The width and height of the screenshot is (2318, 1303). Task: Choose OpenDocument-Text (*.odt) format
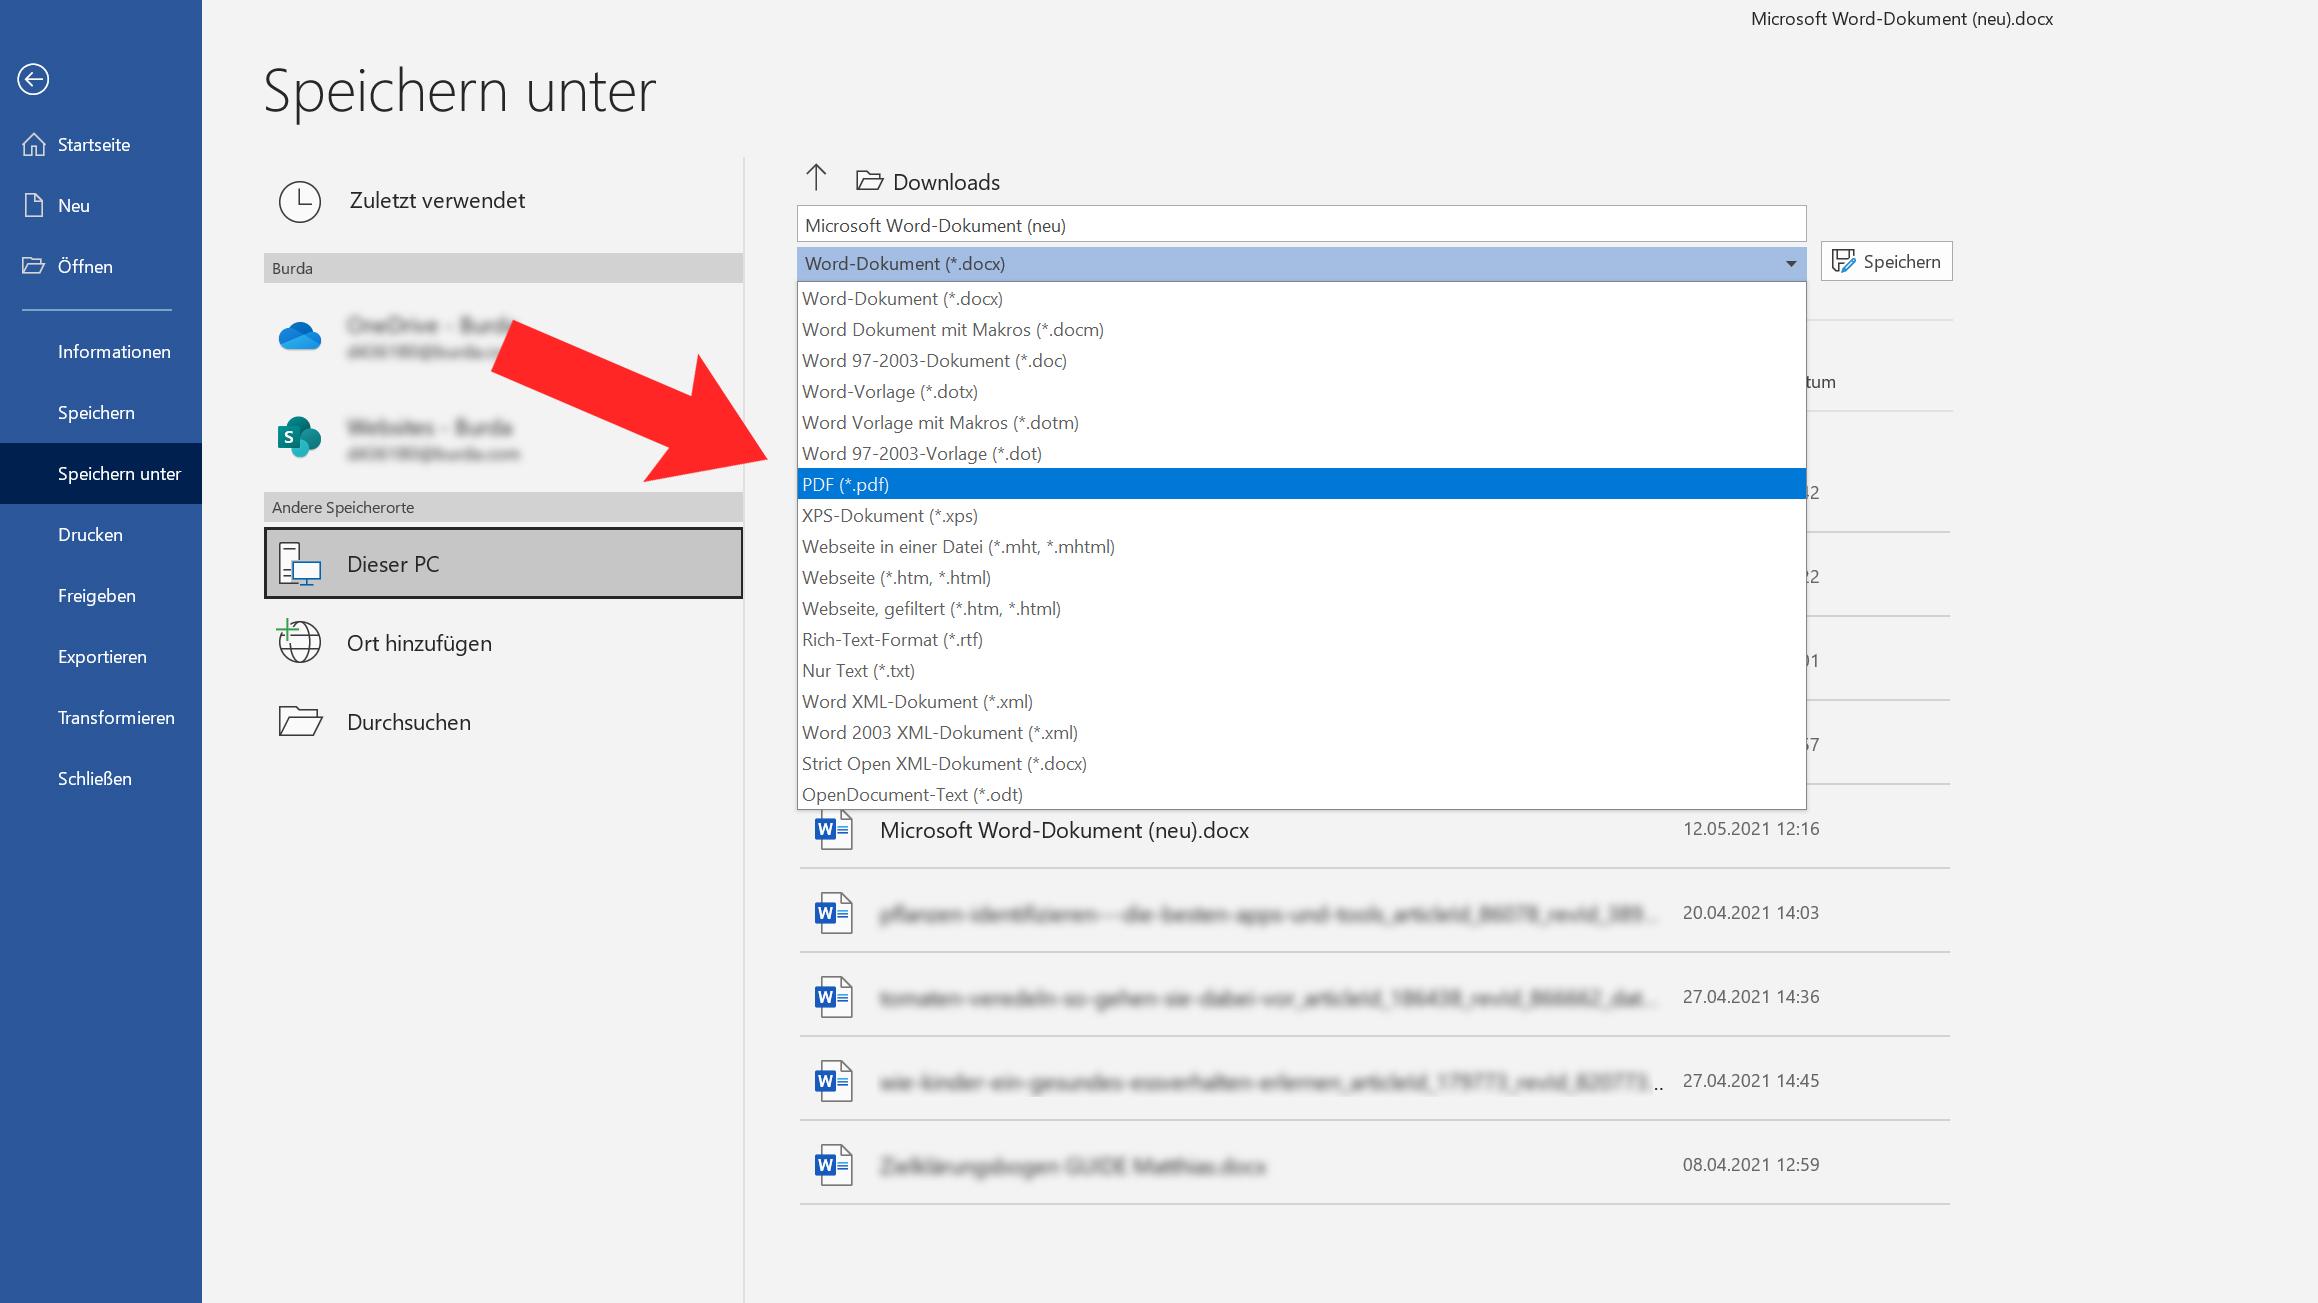(913, 794)
